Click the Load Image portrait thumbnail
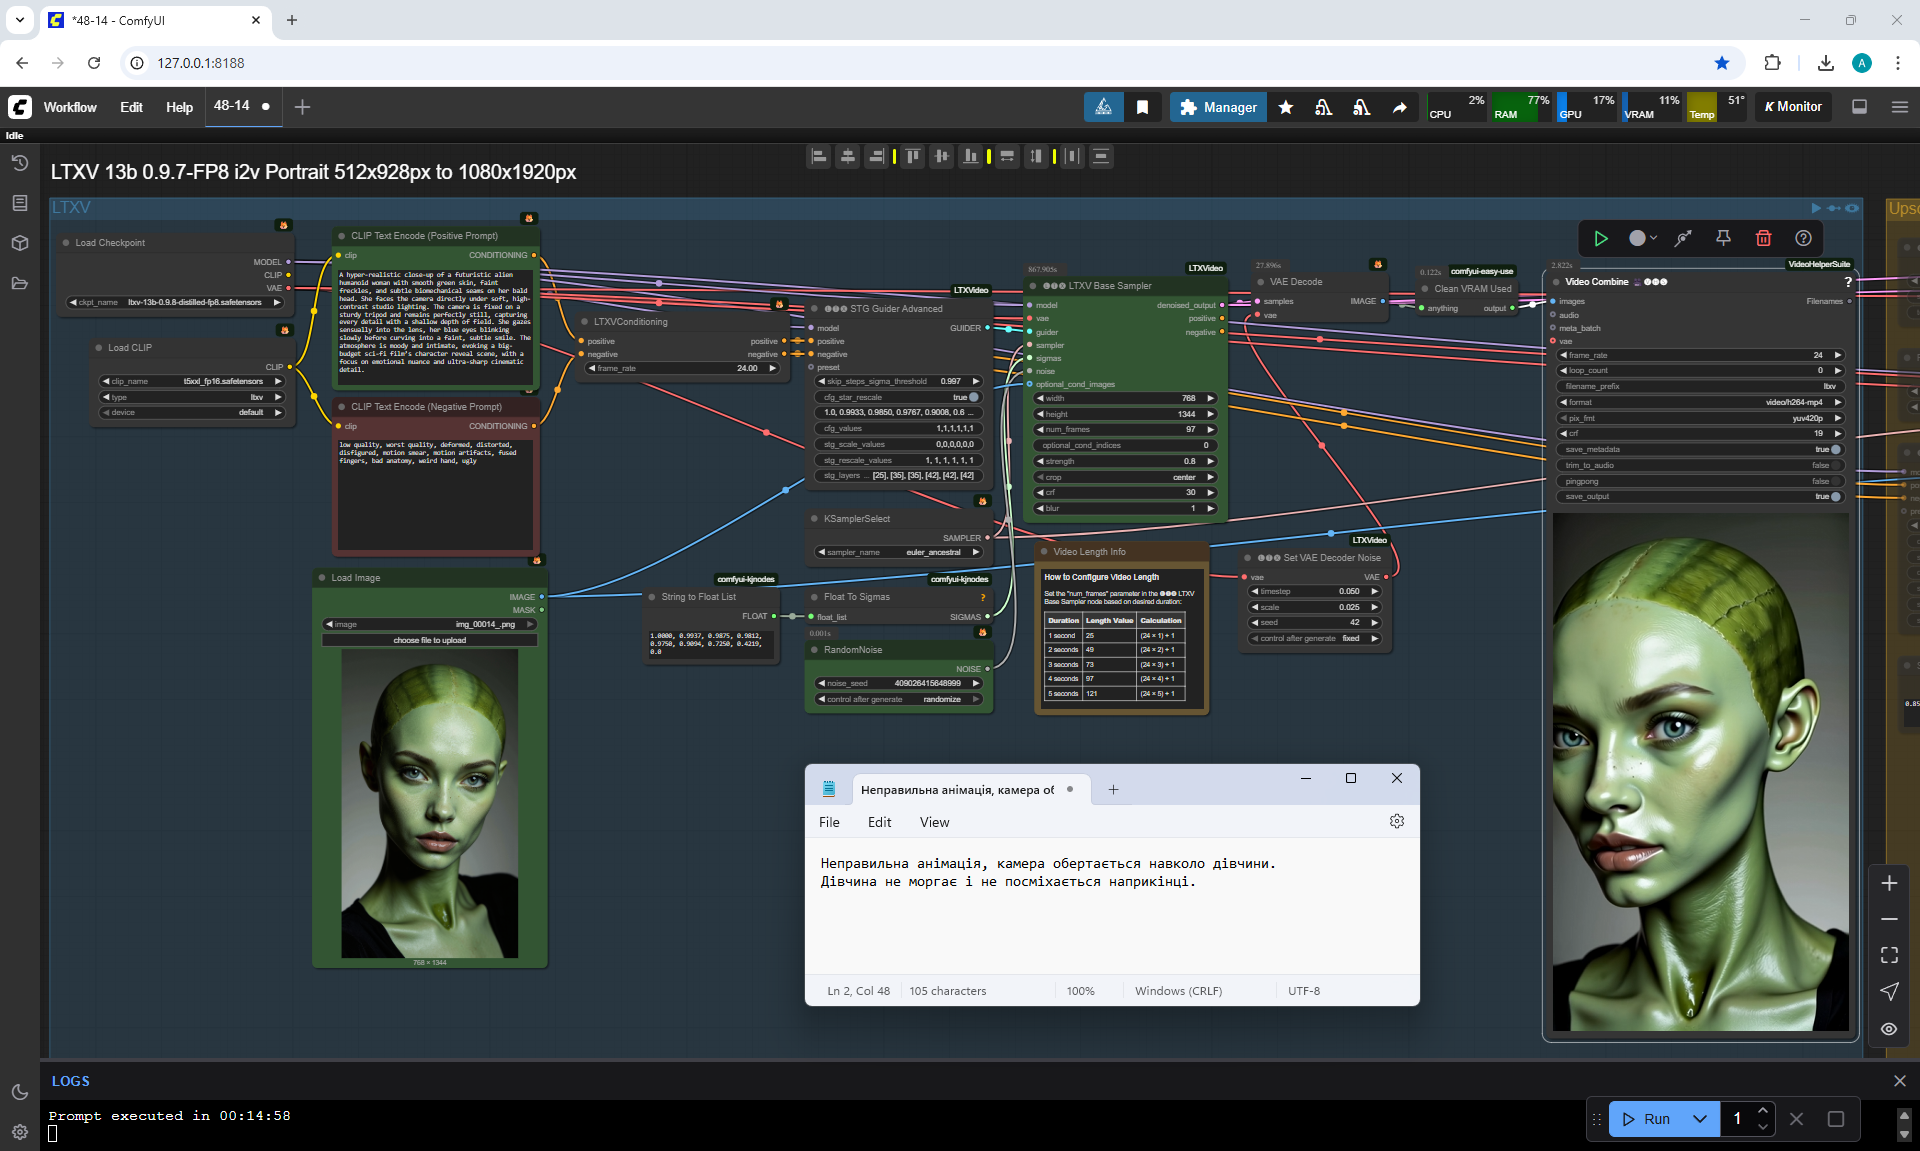The height and width of the screenshot is (1151, 1920). [430, 803]
